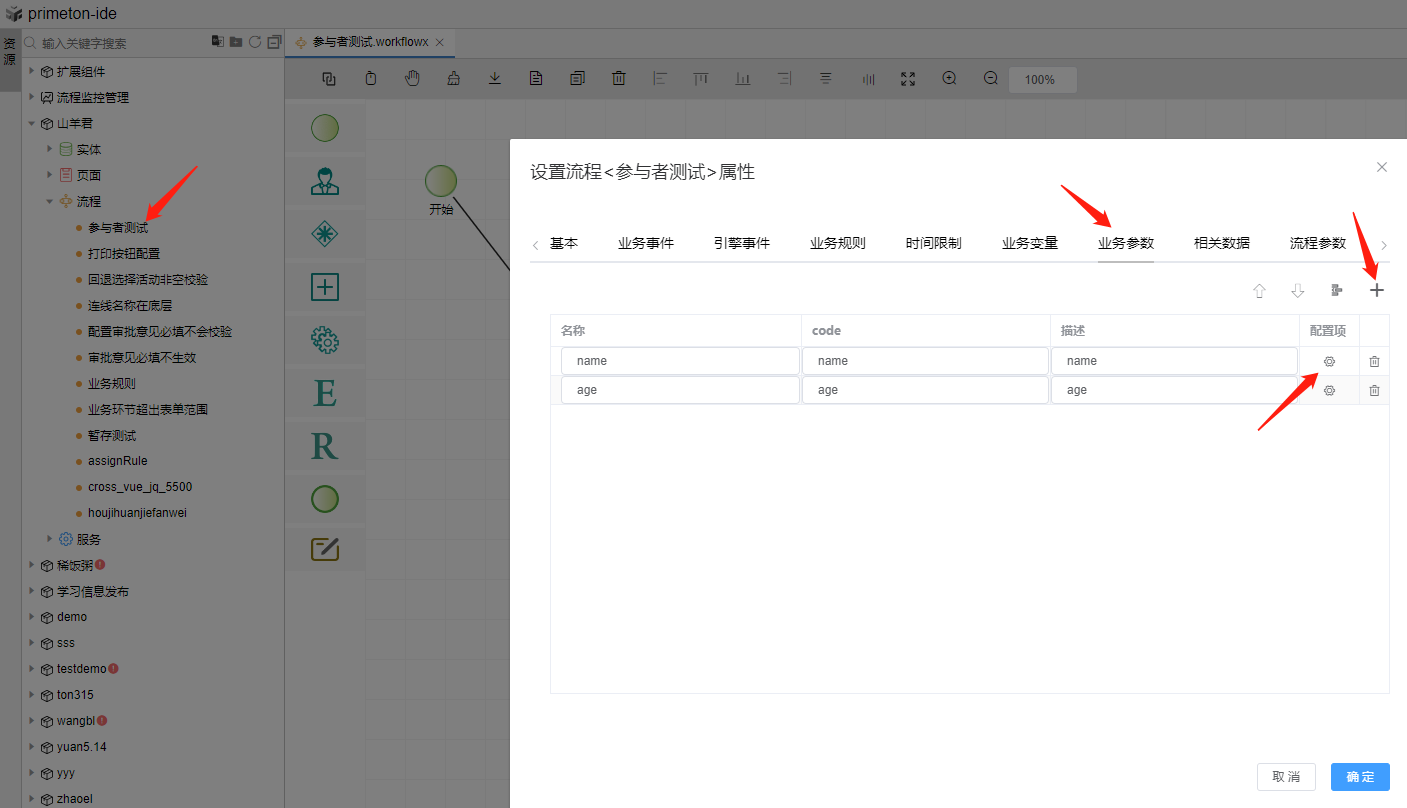Move selected parameter up with arrow

pyautogui.click(x=1259, y=291)
